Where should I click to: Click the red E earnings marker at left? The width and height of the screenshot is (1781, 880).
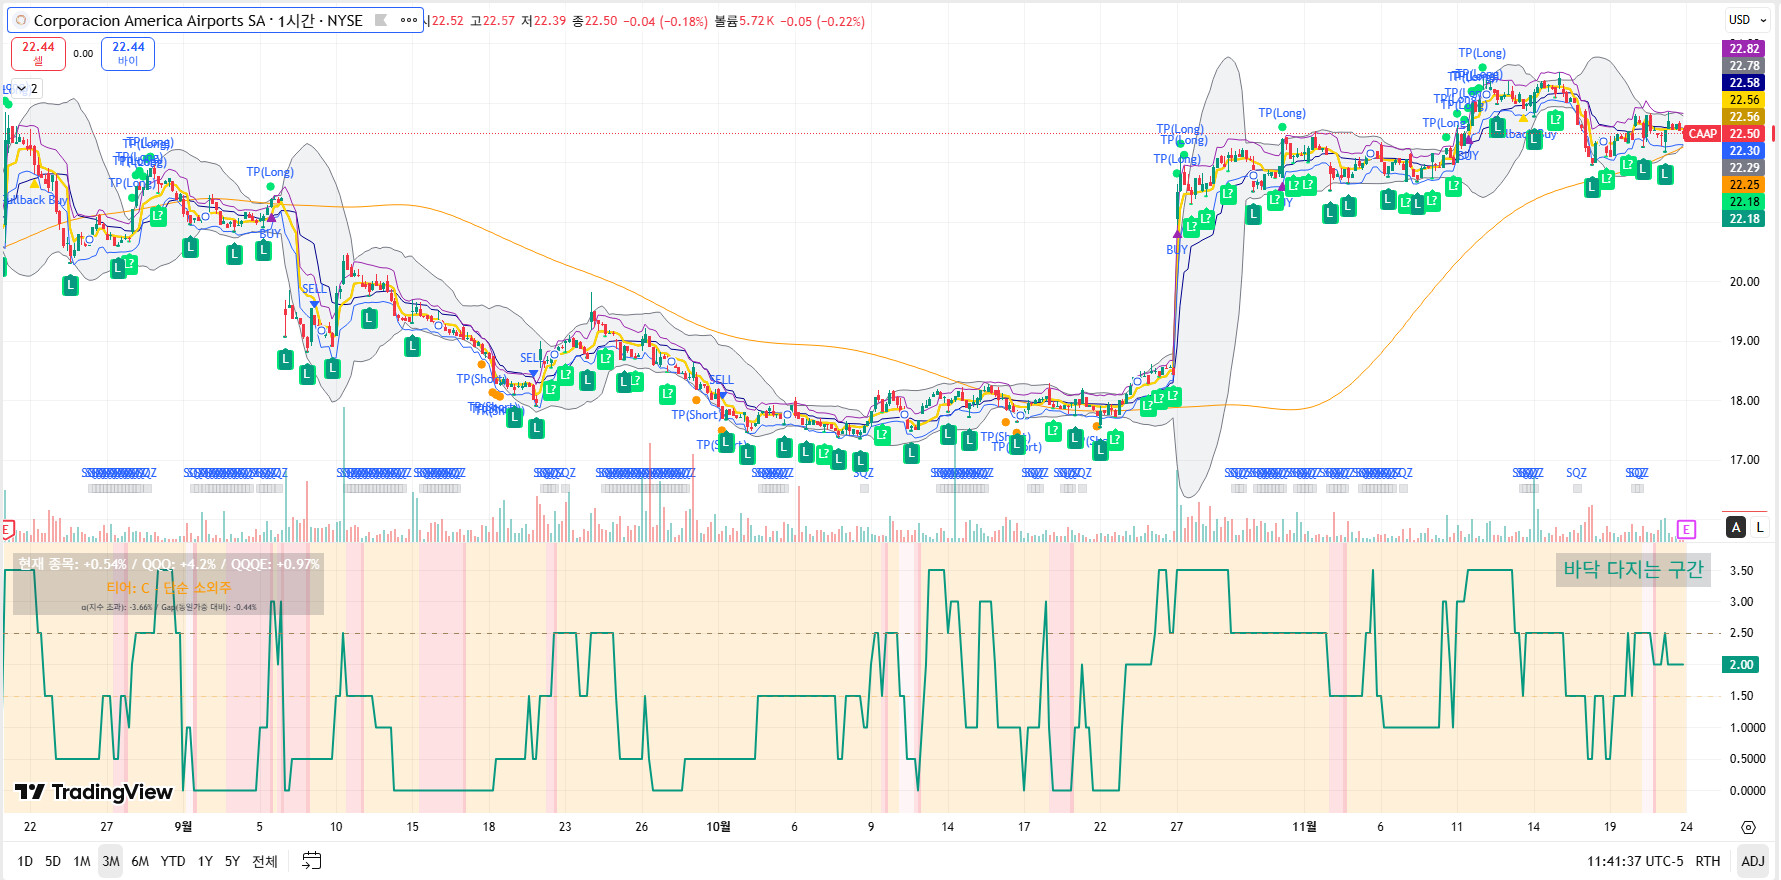7,530
